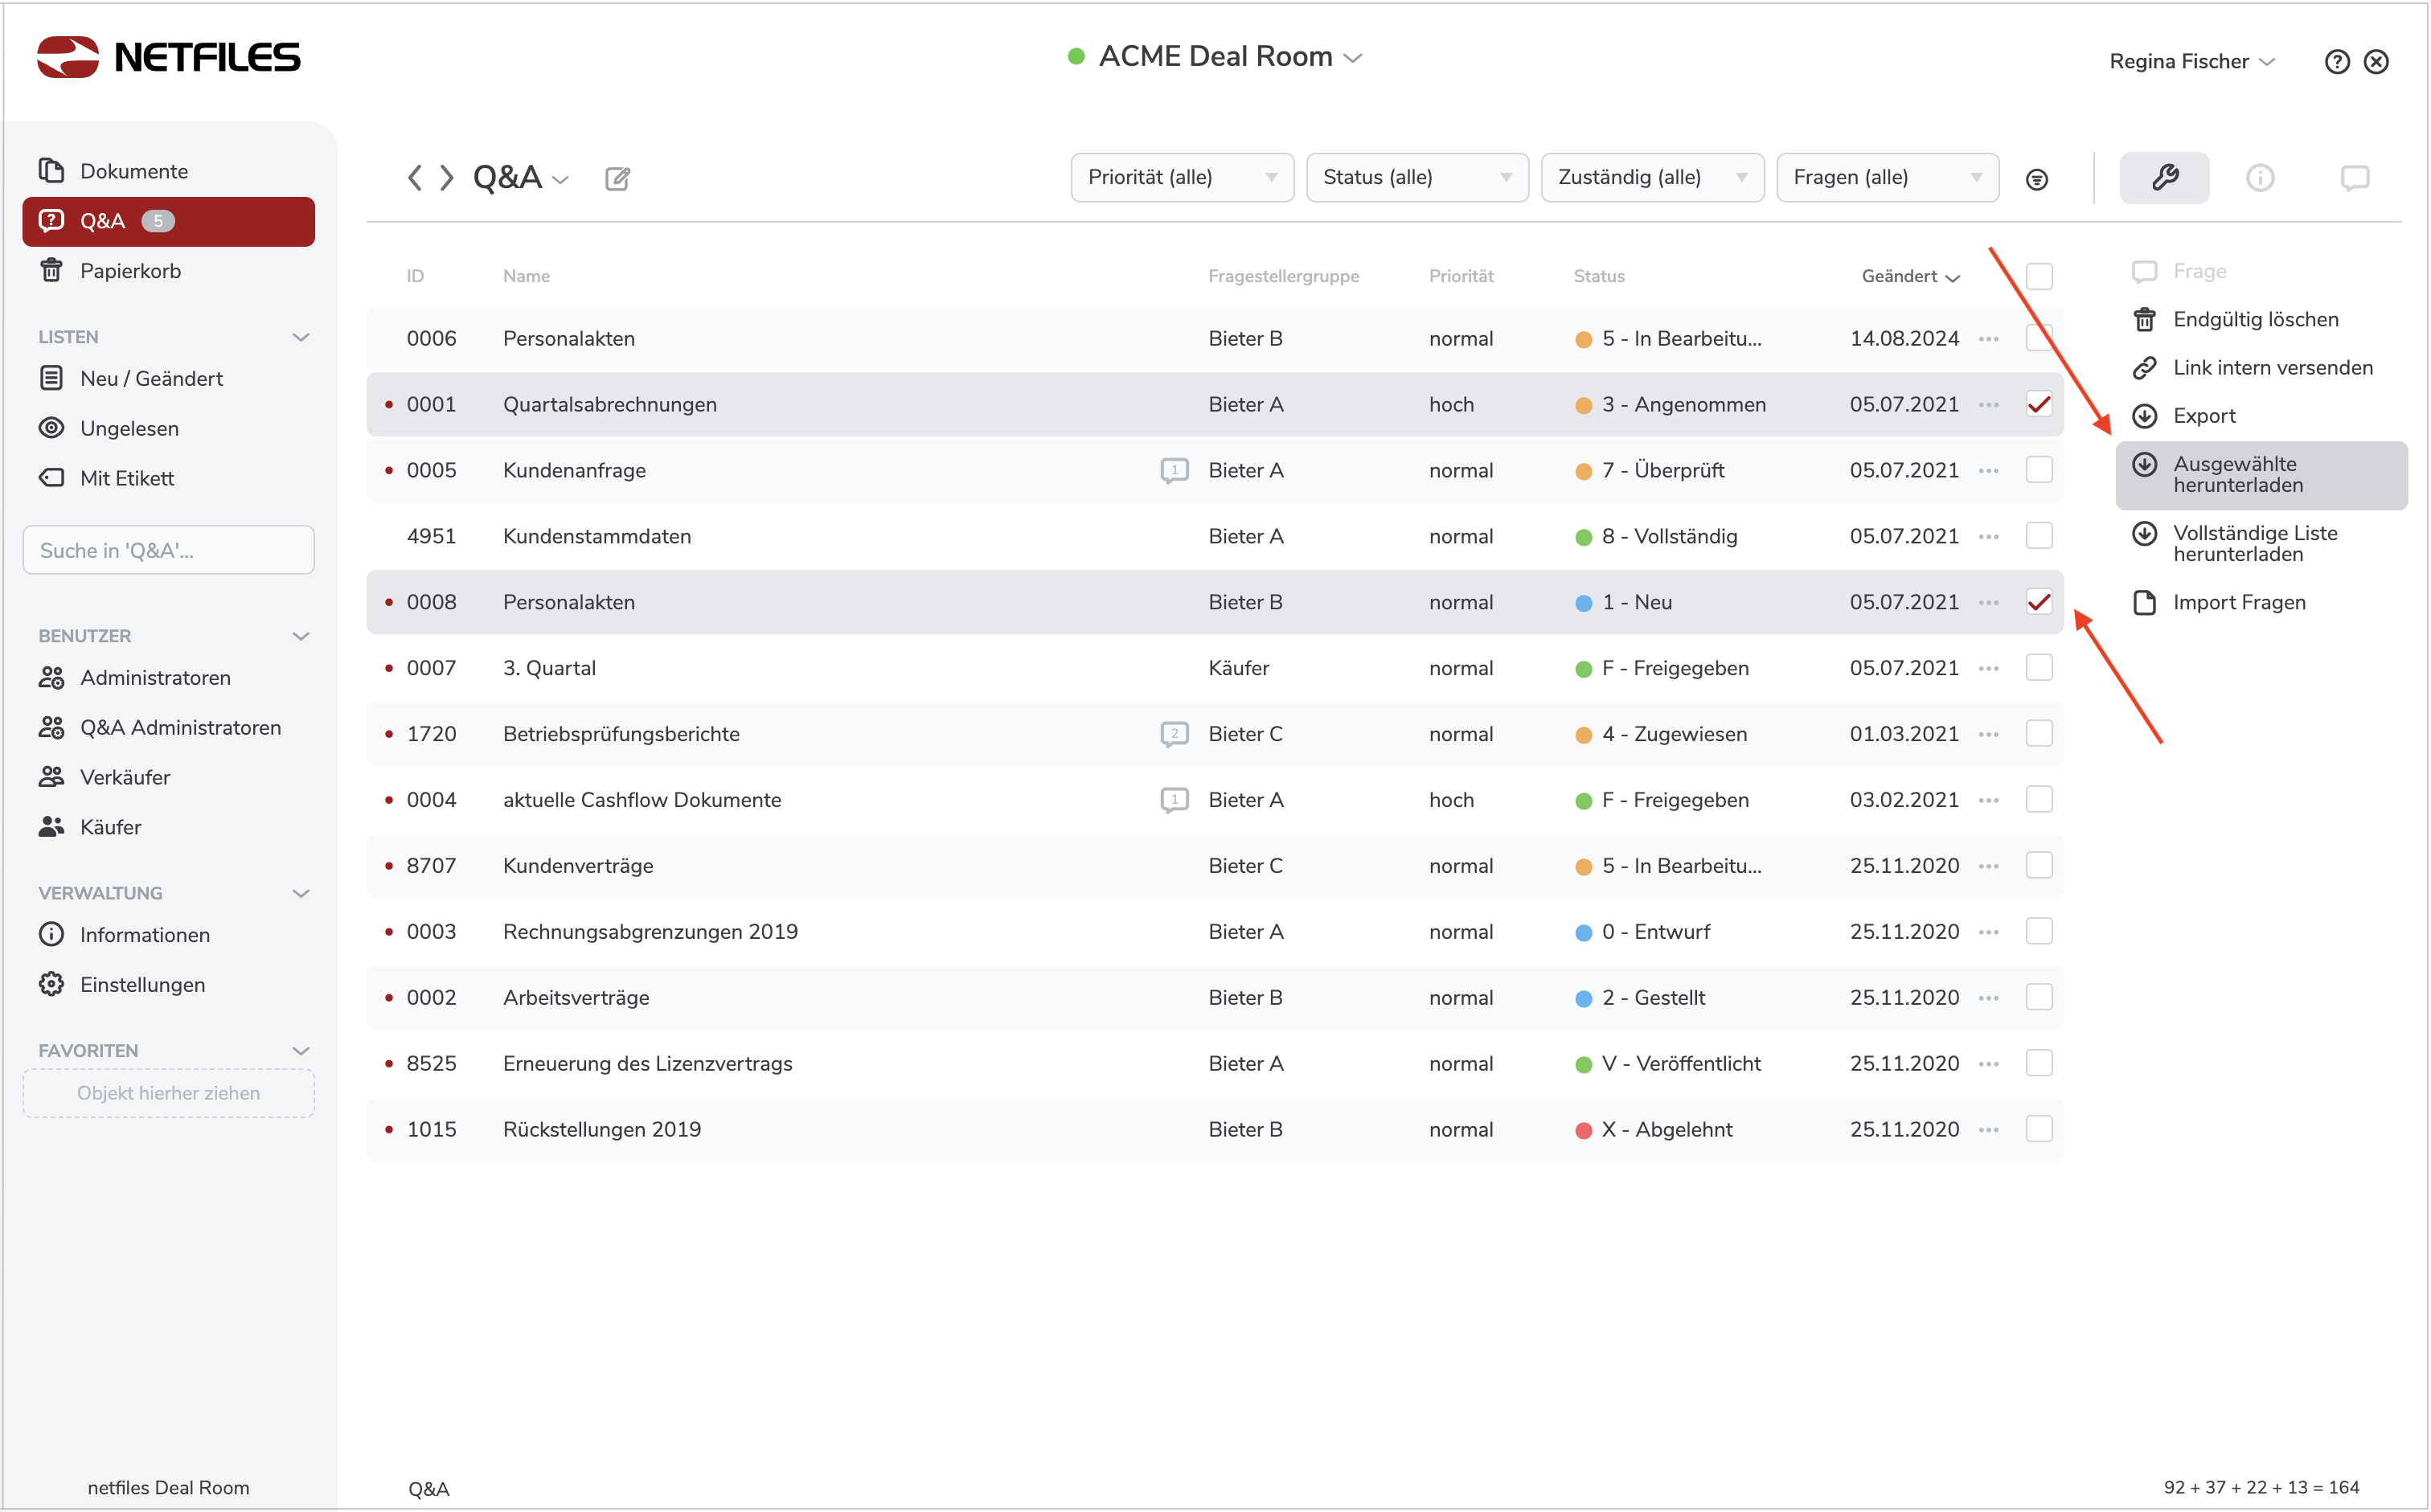Image resolution: width=2431 pixels, height=1512 pixels.
Task: Open the three-dots menu for Kundenanfrage row
Action: [x=1988, y=470]
